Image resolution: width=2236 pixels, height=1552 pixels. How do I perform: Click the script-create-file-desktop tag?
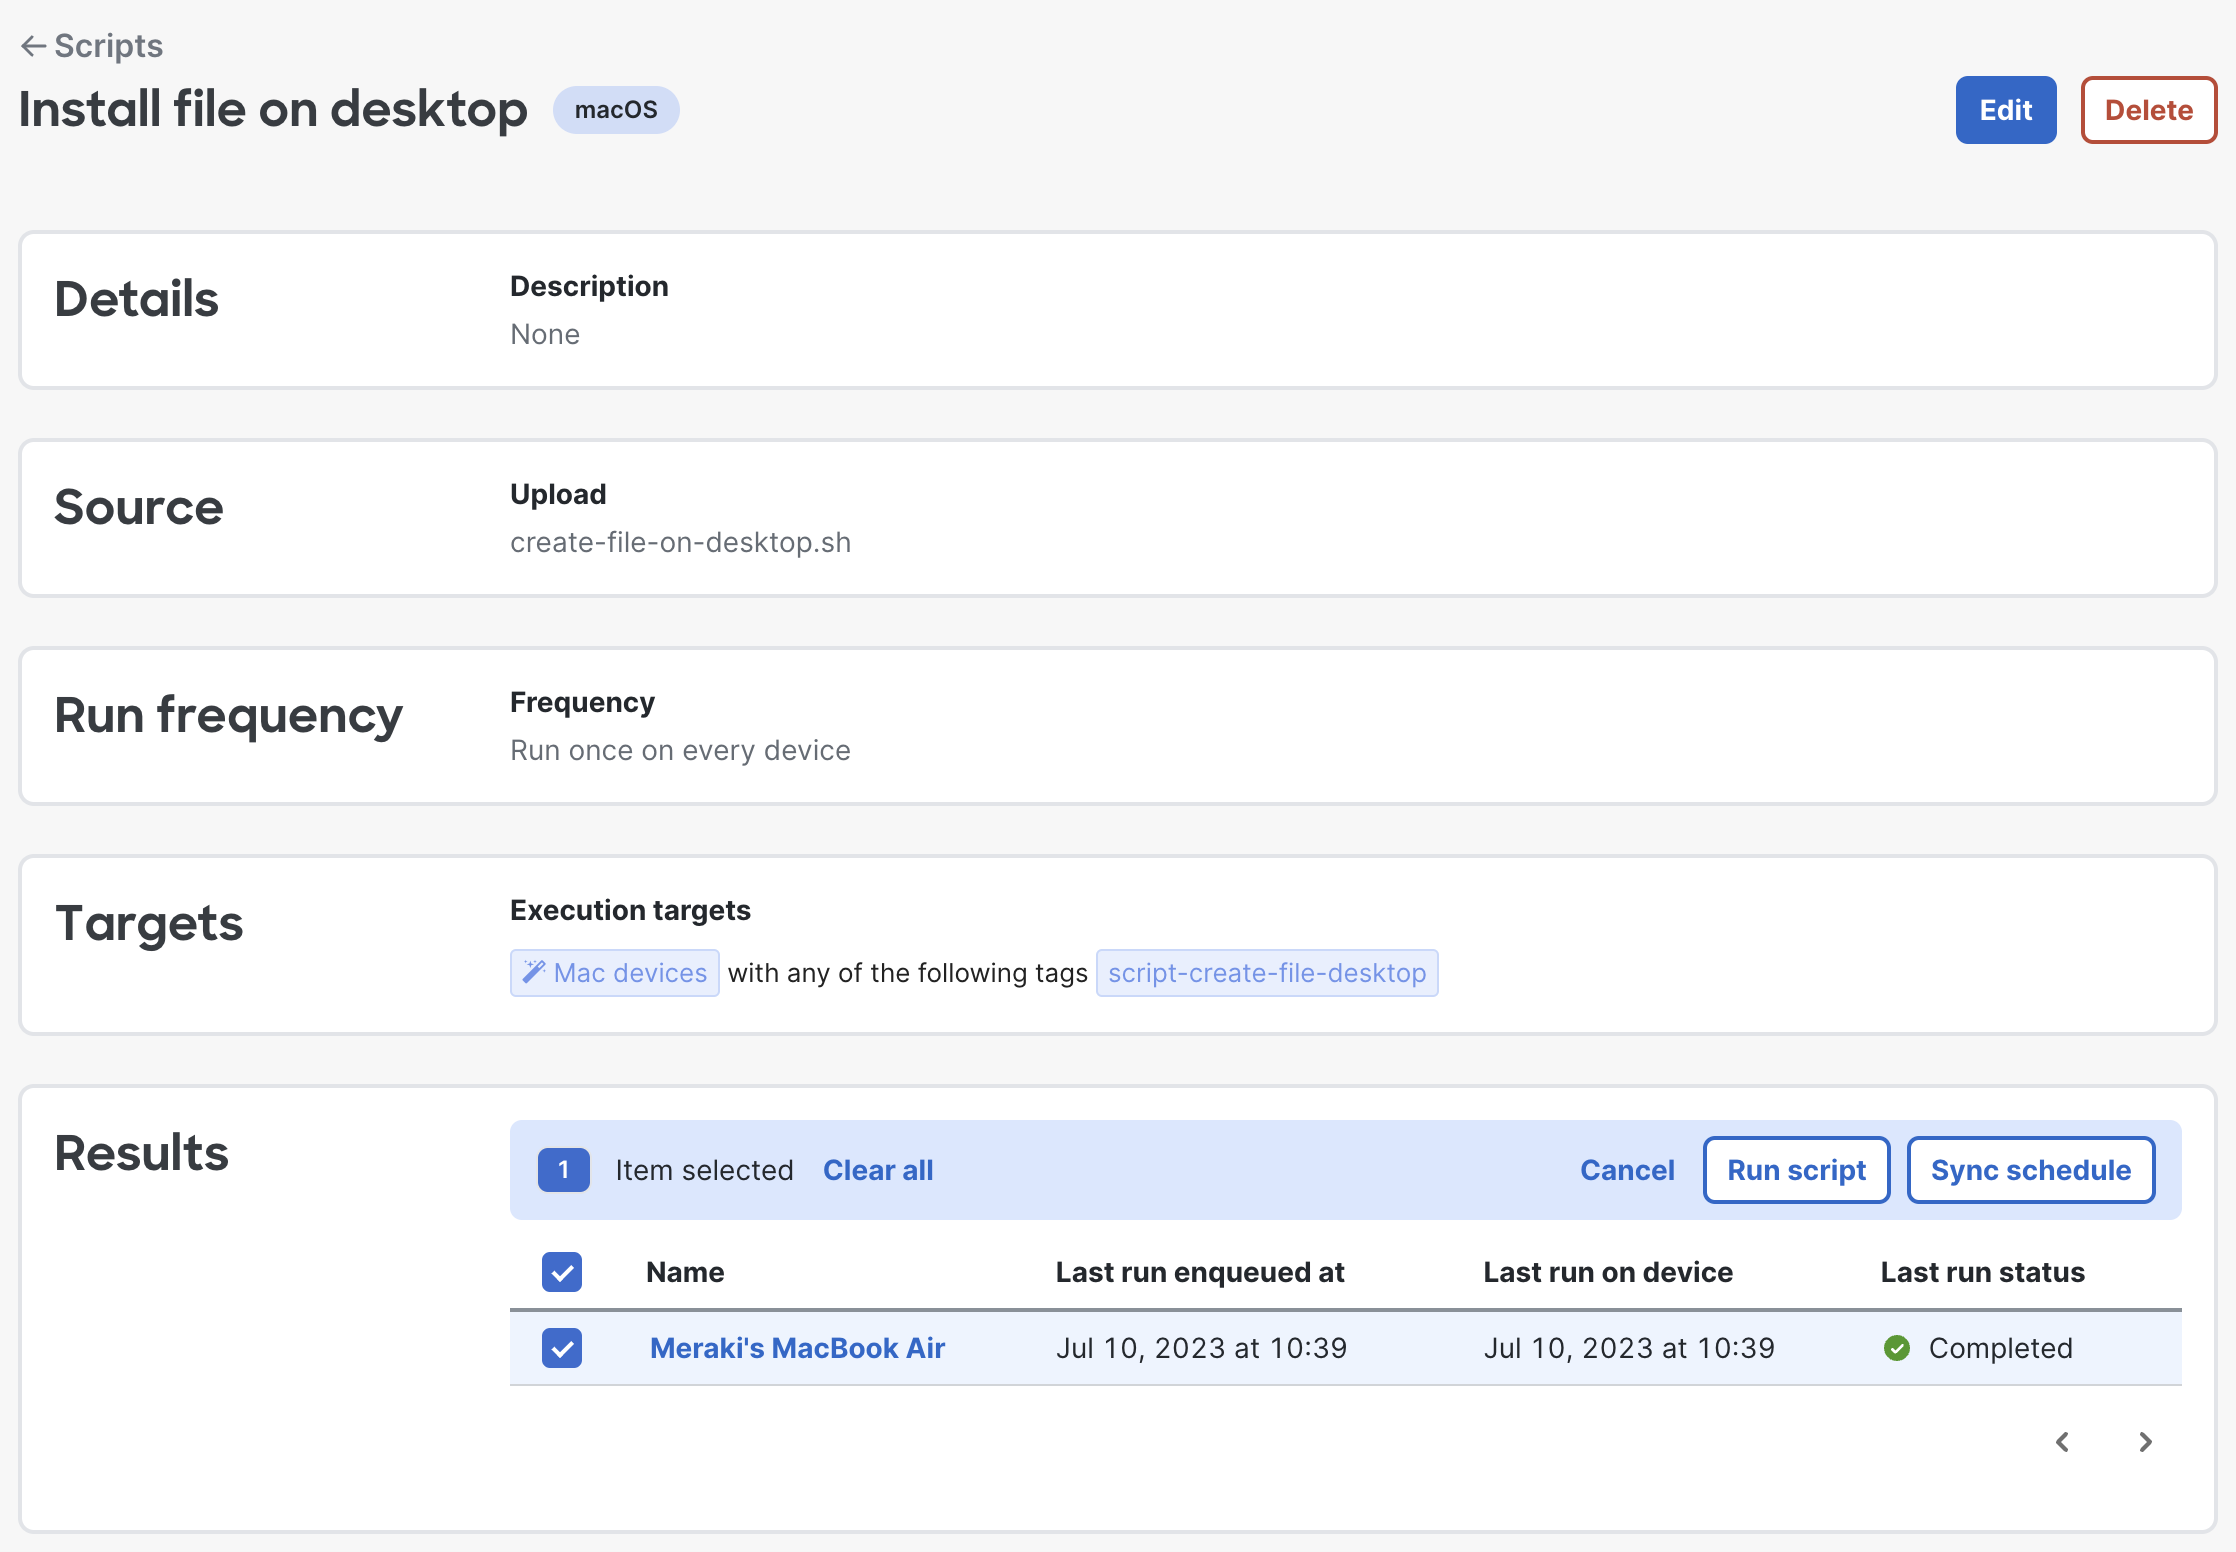pos(1266,973)
